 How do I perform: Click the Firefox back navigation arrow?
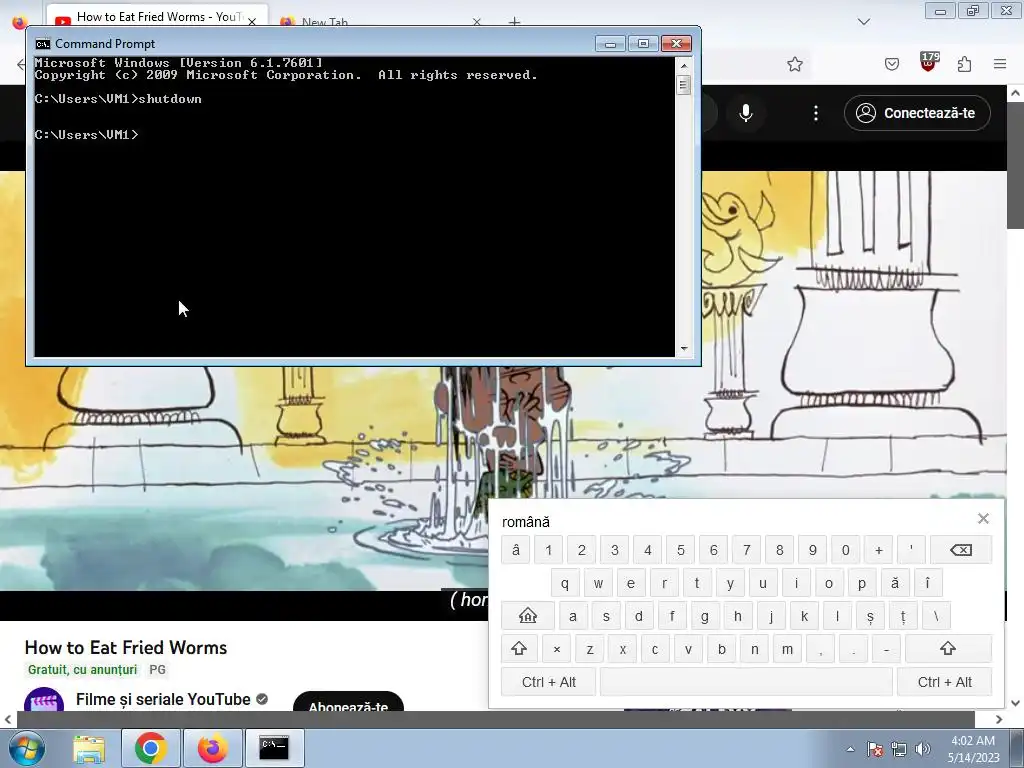point(21,64)
